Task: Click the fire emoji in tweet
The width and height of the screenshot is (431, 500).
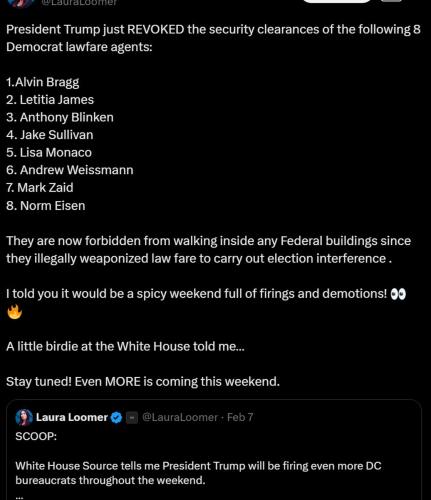Action: (x=14, y=312)
